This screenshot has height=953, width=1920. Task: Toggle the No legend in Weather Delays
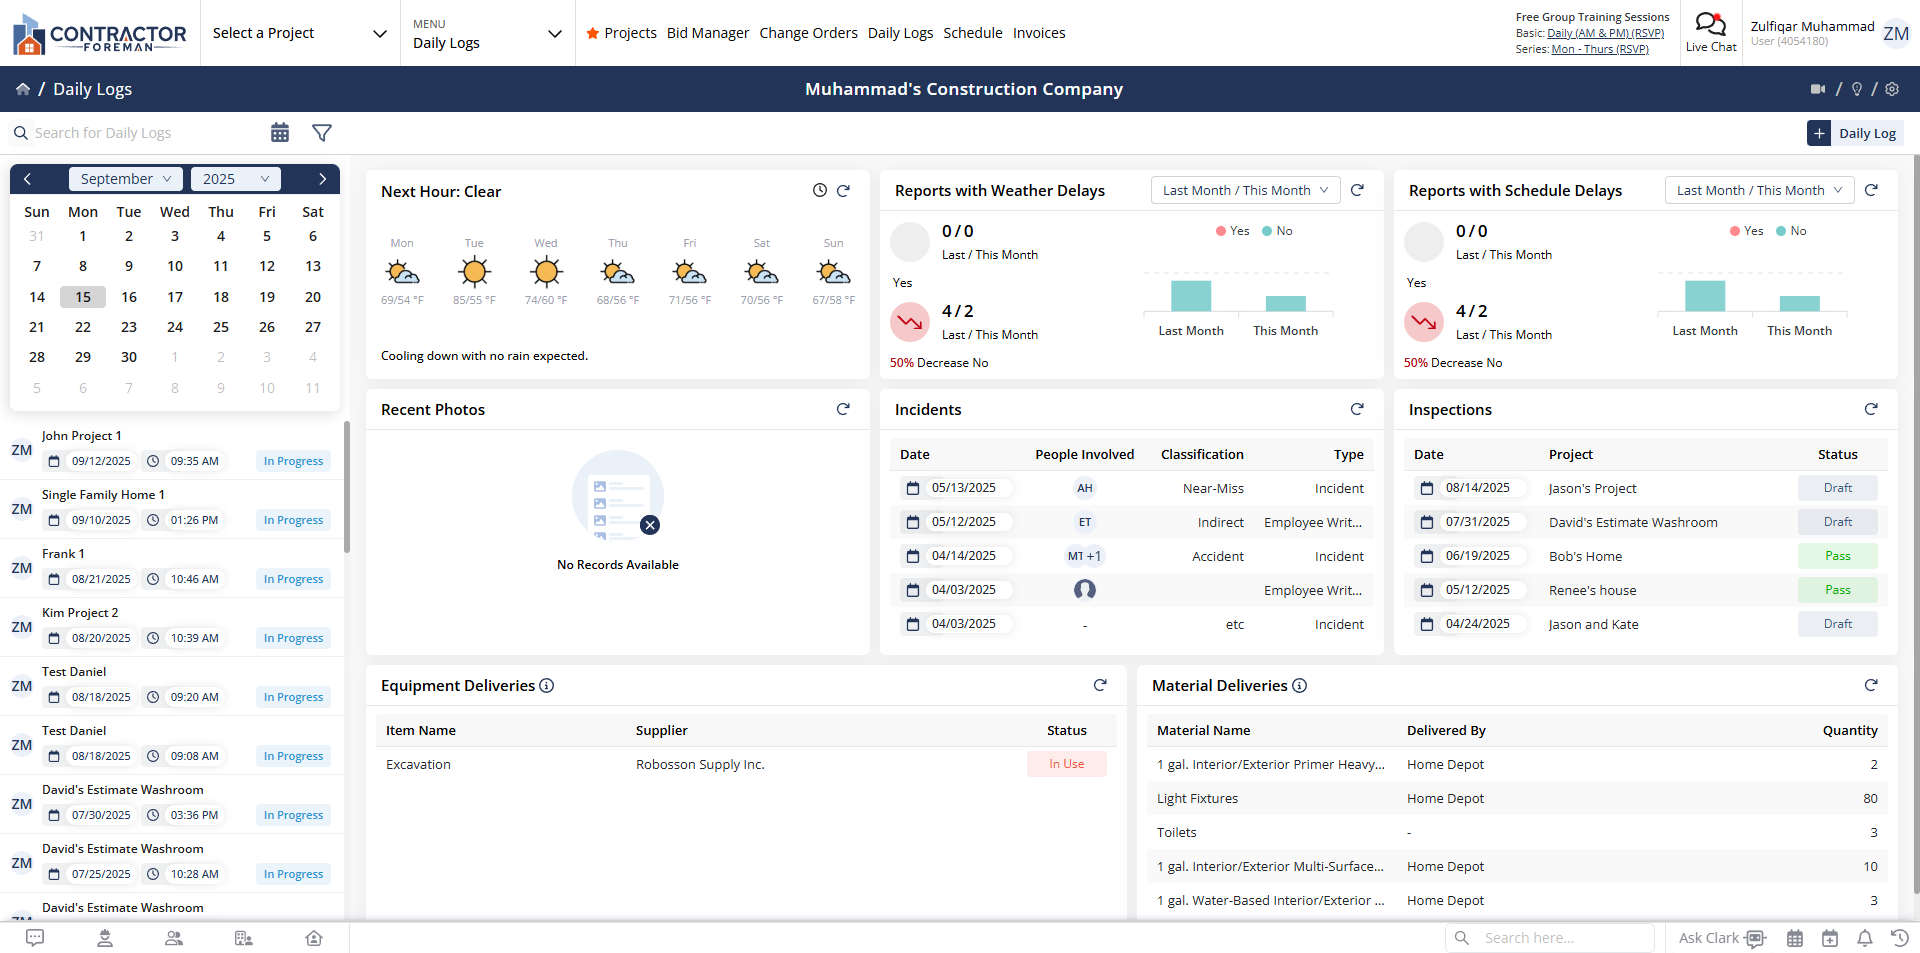pyautogui.click(x=1277, y=231)
